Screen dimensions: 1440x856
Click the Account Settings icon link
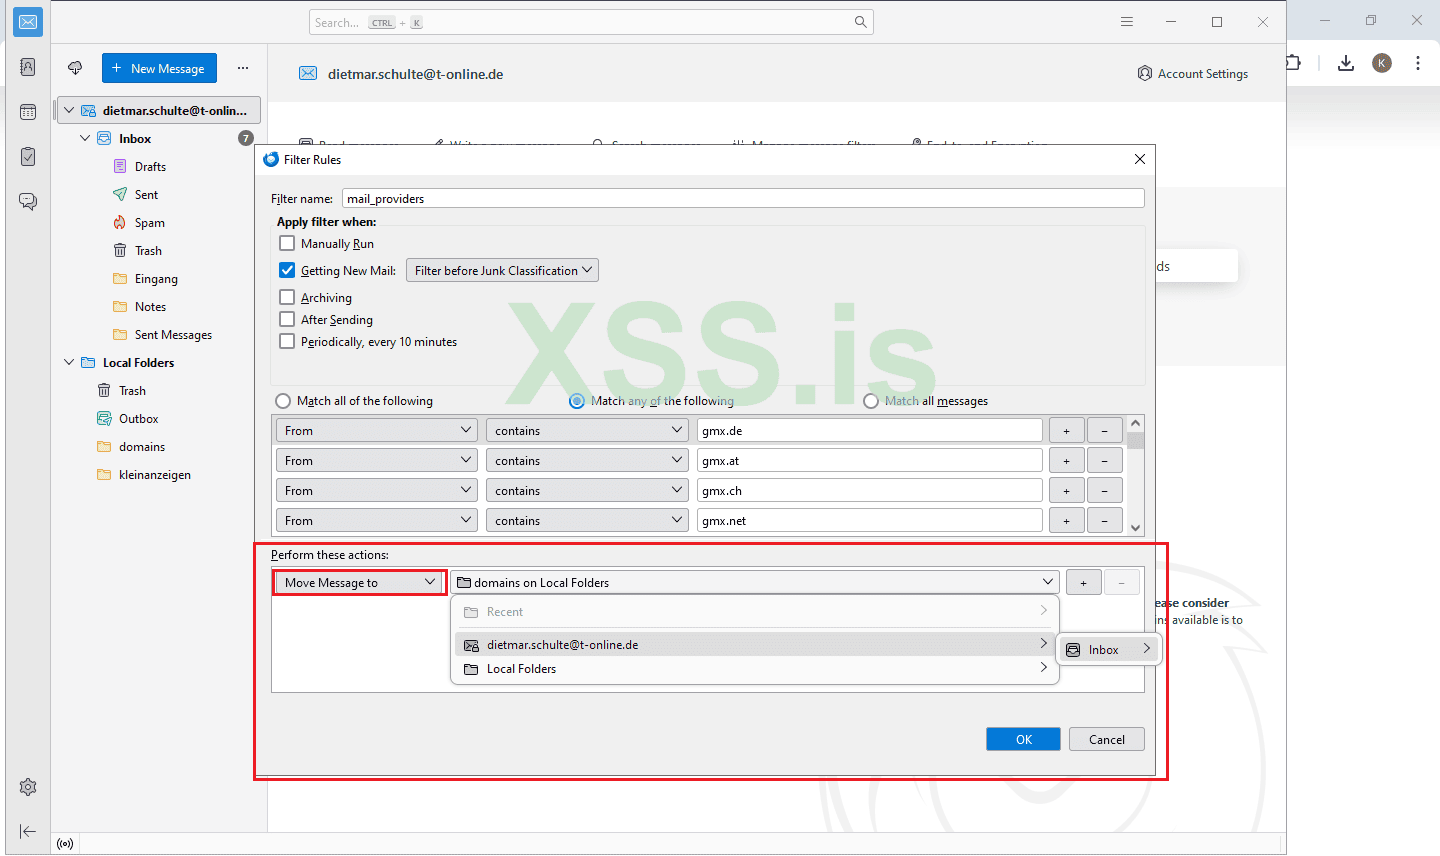click(x=1193, y=74)
